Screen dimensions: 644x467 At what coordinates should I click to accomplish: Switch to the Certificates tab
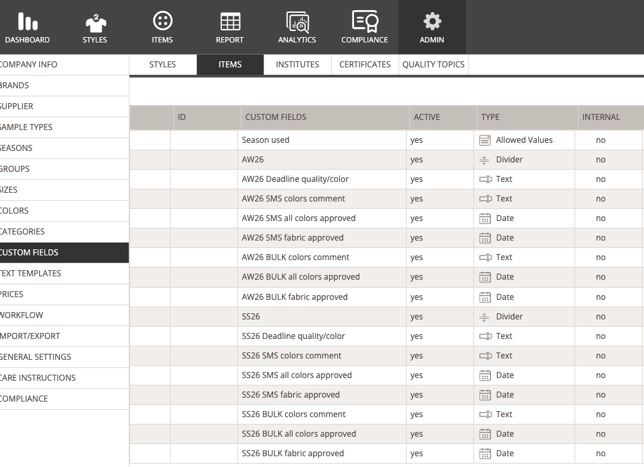[x=365, y=64]
